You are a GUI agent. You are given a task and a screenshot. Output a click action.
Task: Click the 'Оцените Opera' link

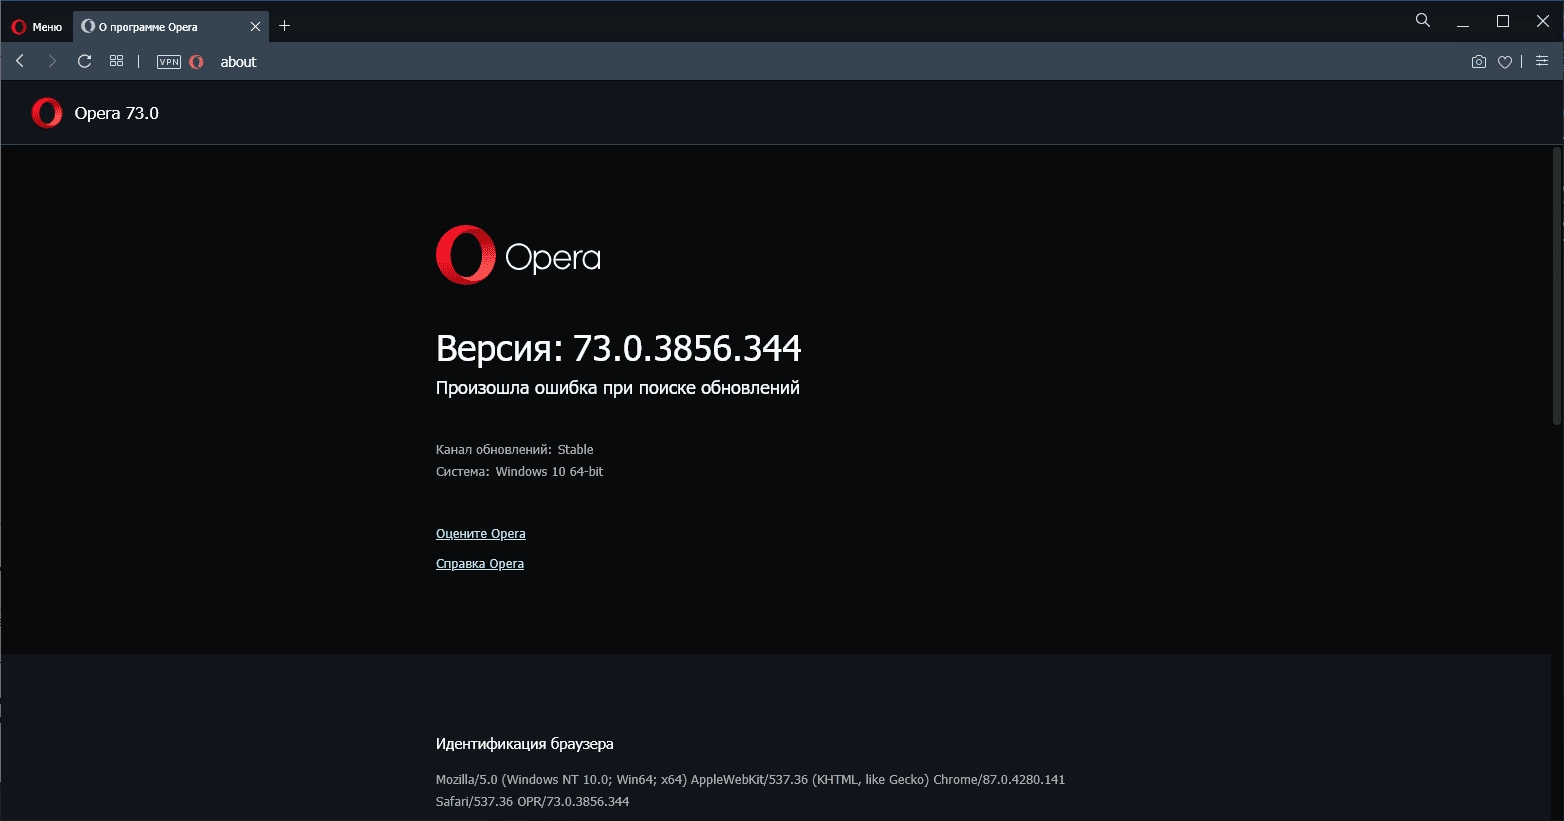(x=481, y=534)
